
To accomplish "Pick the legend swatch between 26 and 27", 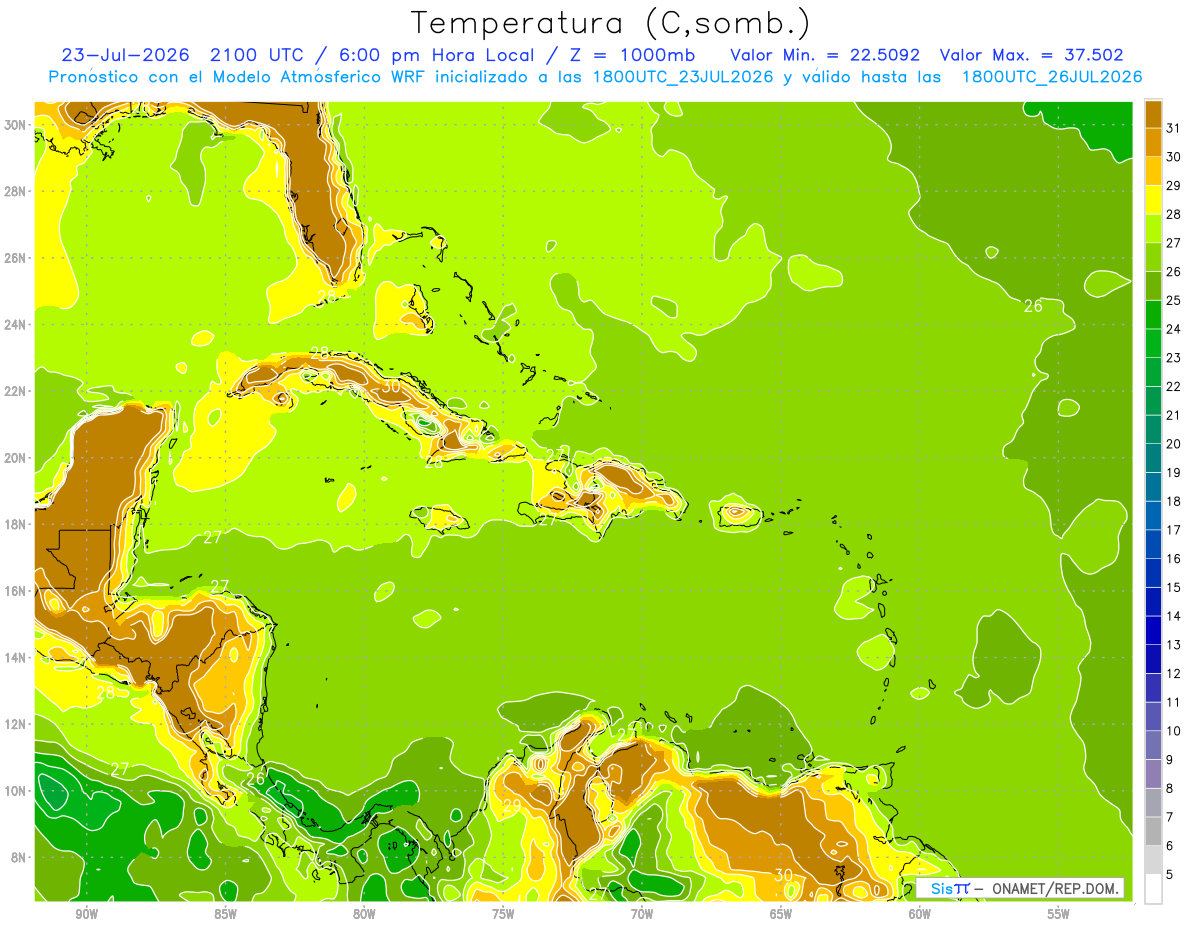I will pyautogui.click(x=1154, y=257).
